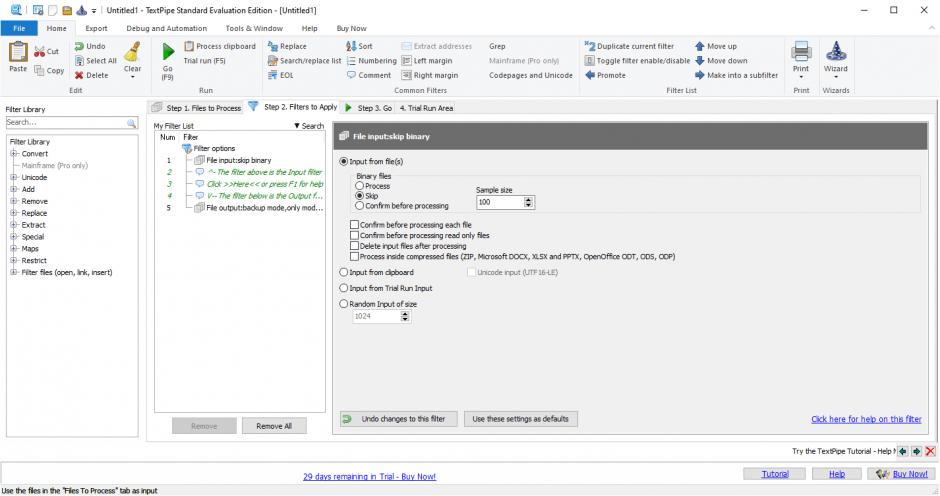Expand the Maps library node

pyautogui.click(x=13, y=248)
